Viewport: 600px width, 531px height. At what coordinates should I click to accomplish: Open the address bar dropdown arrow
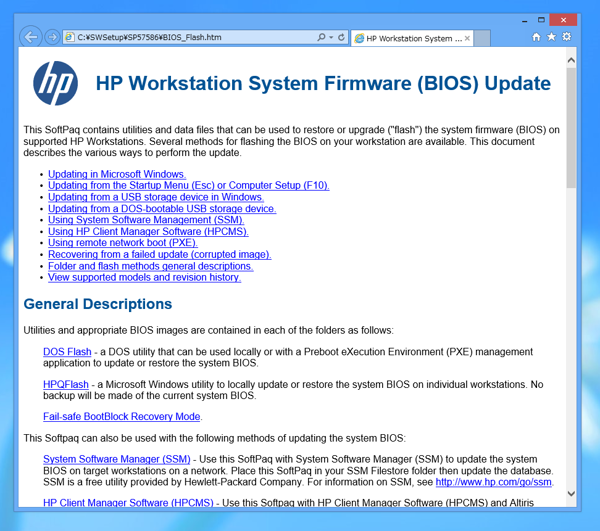pyautogui.click(x=331, y=37)
